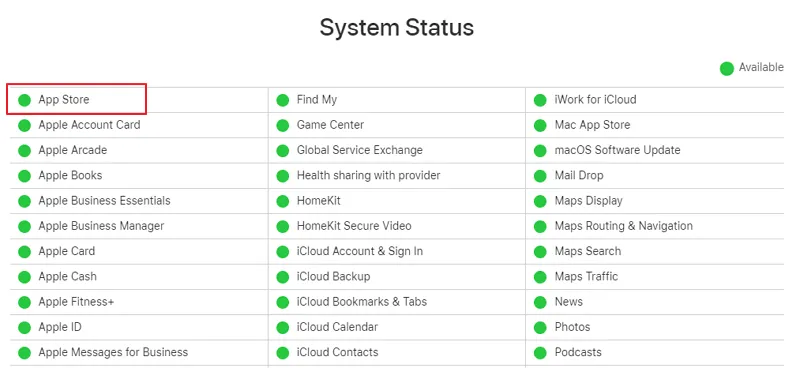Open Apple Business Essentials status
The height and width of the screenshot is (368, 800).
[105, 201]
